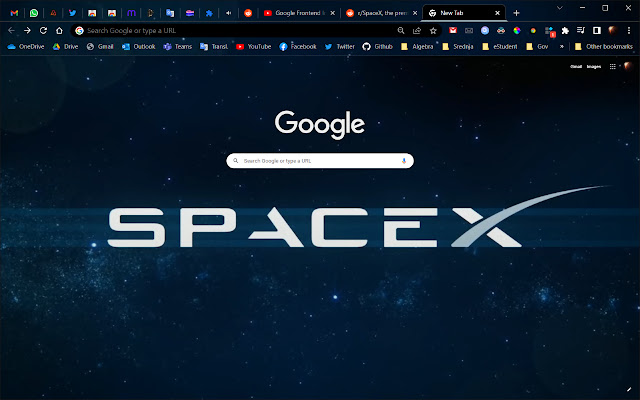Switch to the pinned WhatsApp tab

(x=34, y=13)
